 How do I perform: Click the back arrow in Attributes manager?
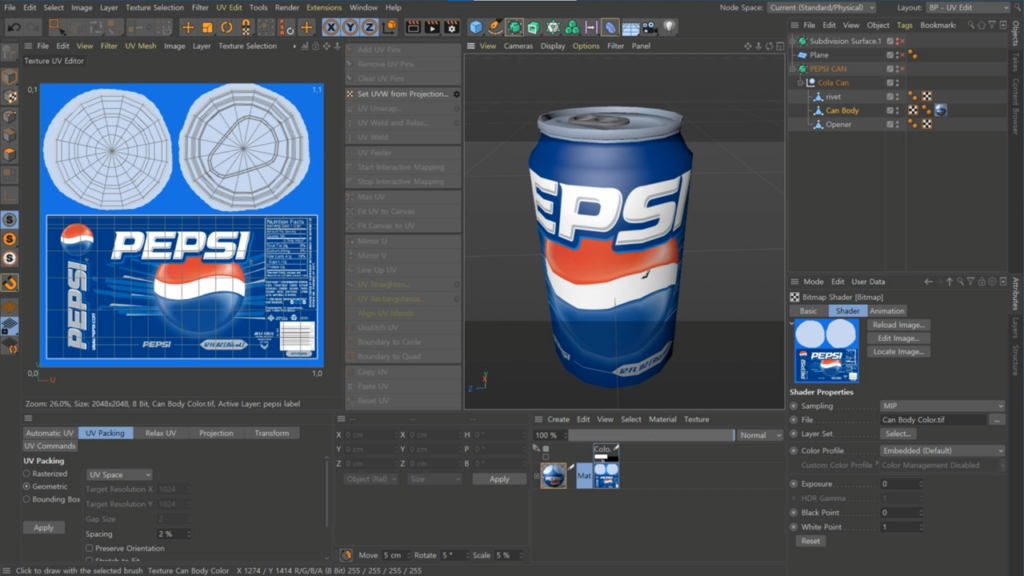pyautogui.click(x=928, y=281)
